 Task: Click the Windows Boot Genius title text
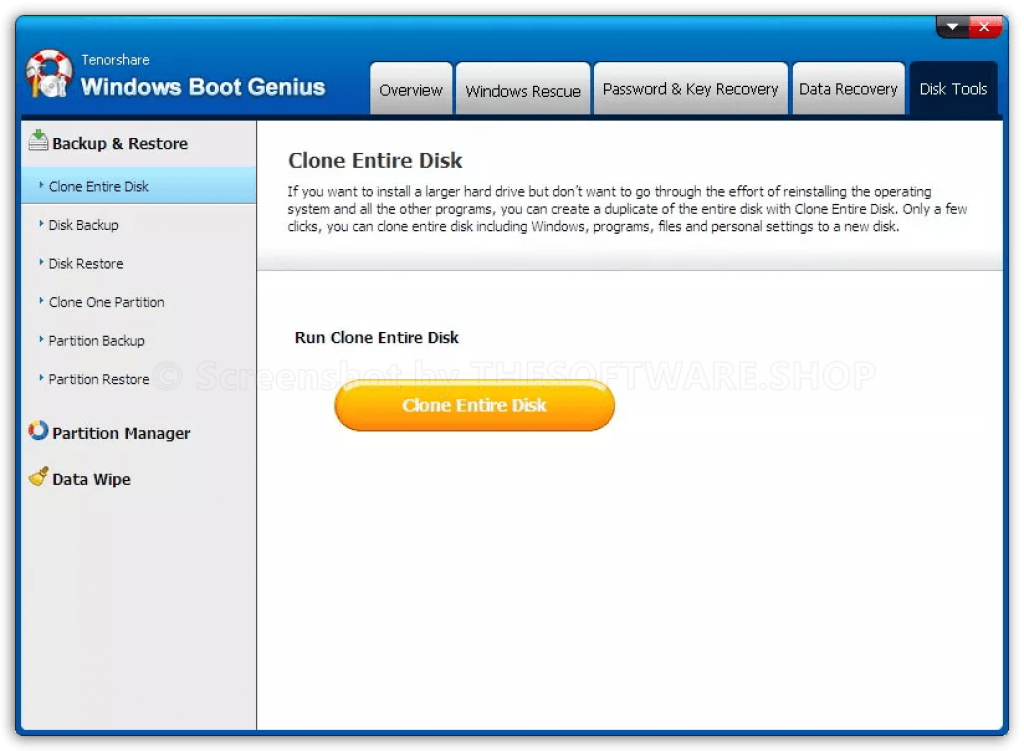coord(202,87)
